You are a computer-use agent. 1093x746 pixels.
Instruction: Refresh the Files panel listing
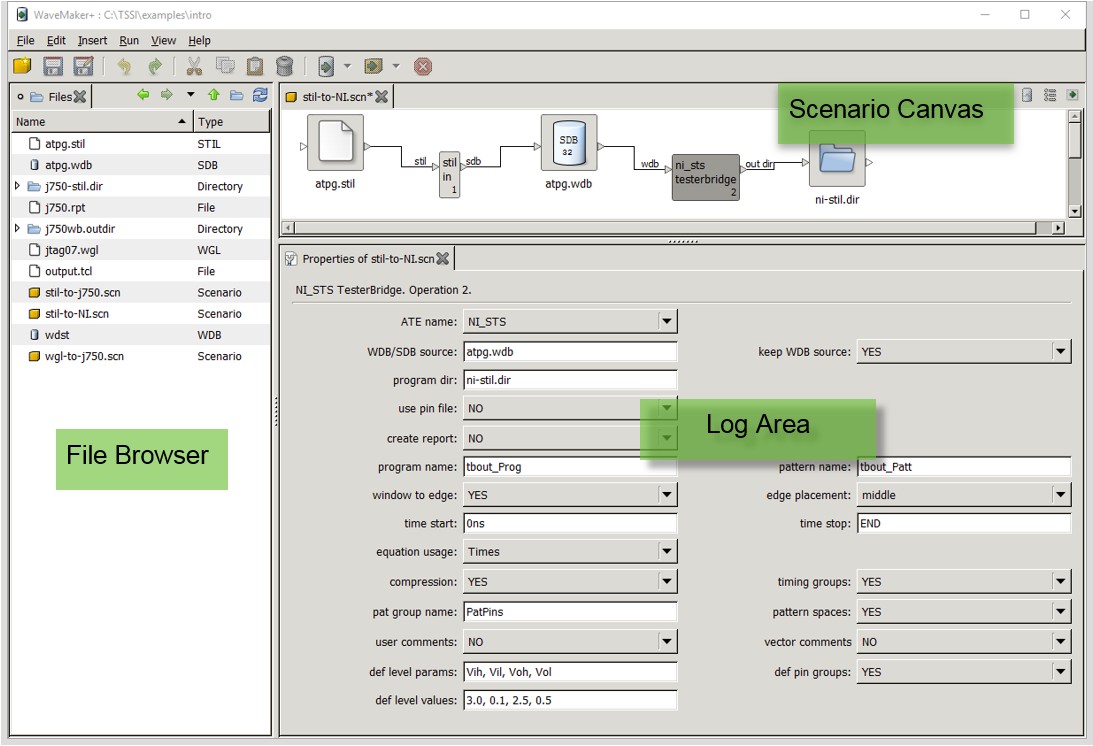click(x=260, y=95)
